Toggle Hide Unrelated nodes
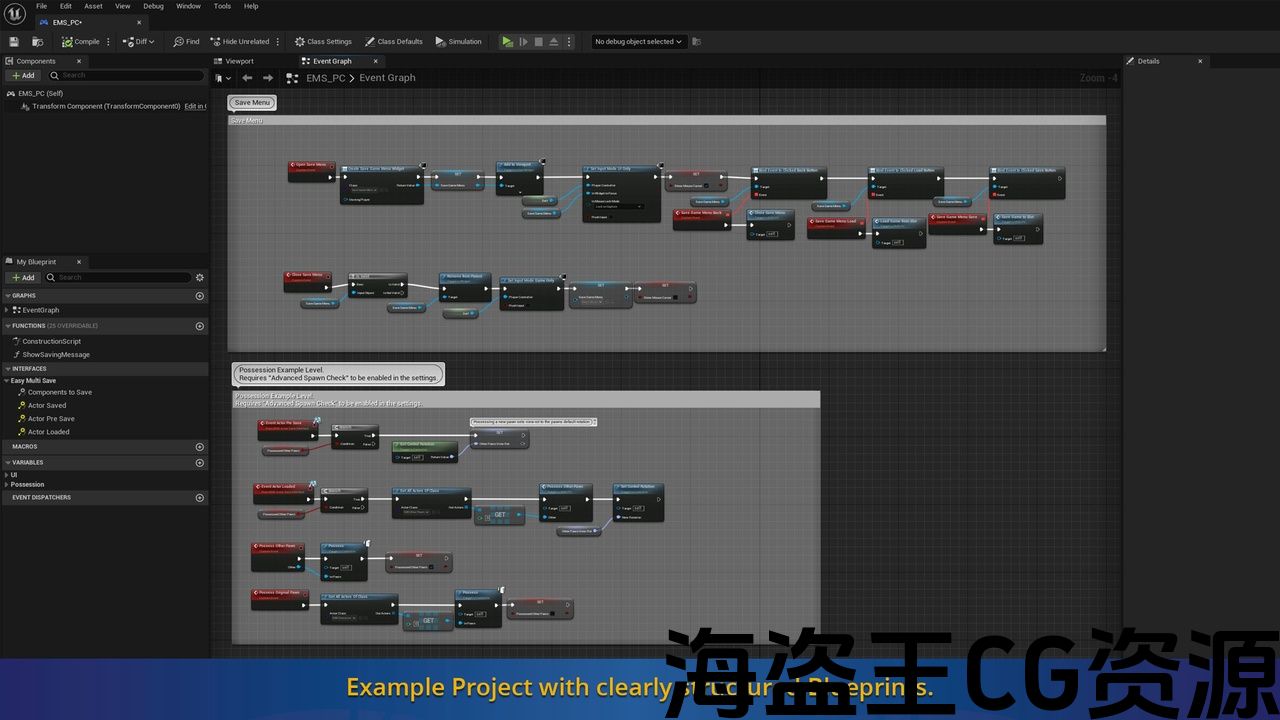The image size is (1280, 720). click(239, 42)
